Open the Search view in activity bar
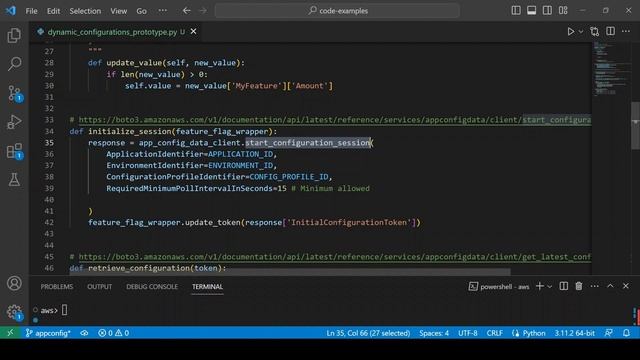The width and height of the screenshot is (640, 360). tap(14, 64)
